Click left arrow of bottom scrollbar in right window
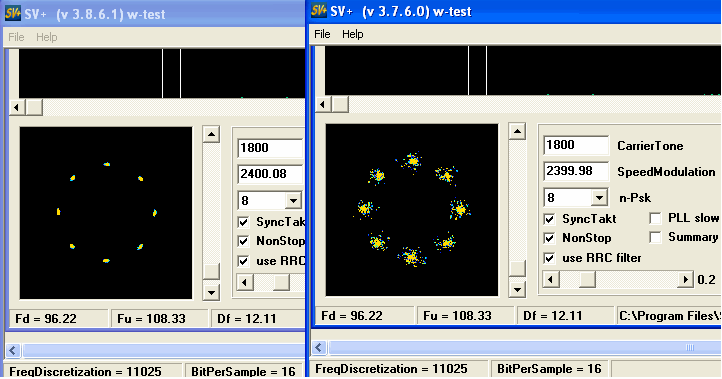 point(319,347)
